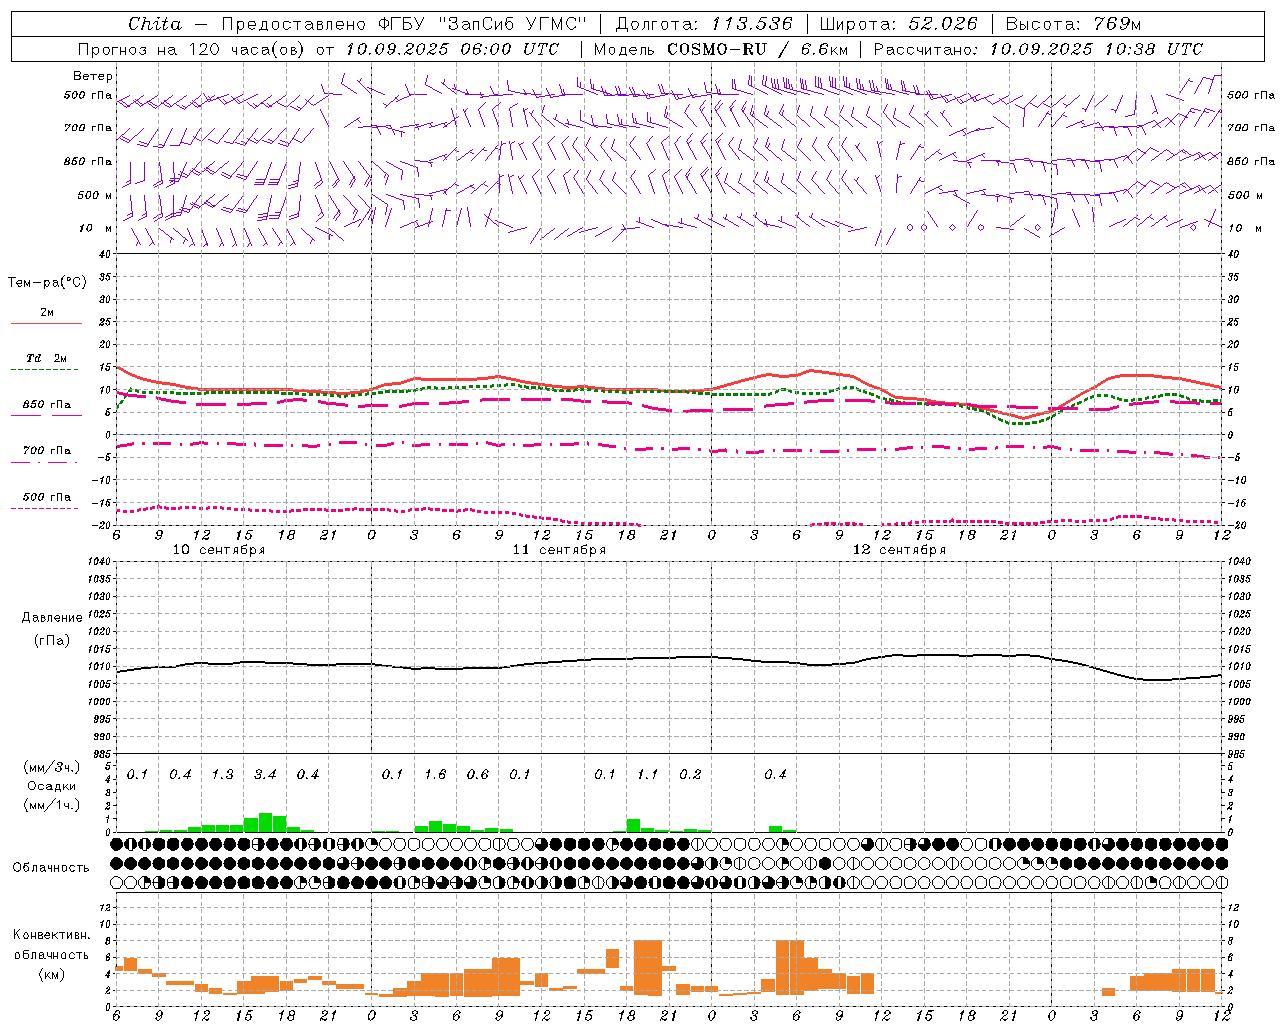Image resolution: width=1280 pixels, height=1024 pixels.
Task: Click the "Td 2м" dew point legend entry
Action: tap(47, 358)
